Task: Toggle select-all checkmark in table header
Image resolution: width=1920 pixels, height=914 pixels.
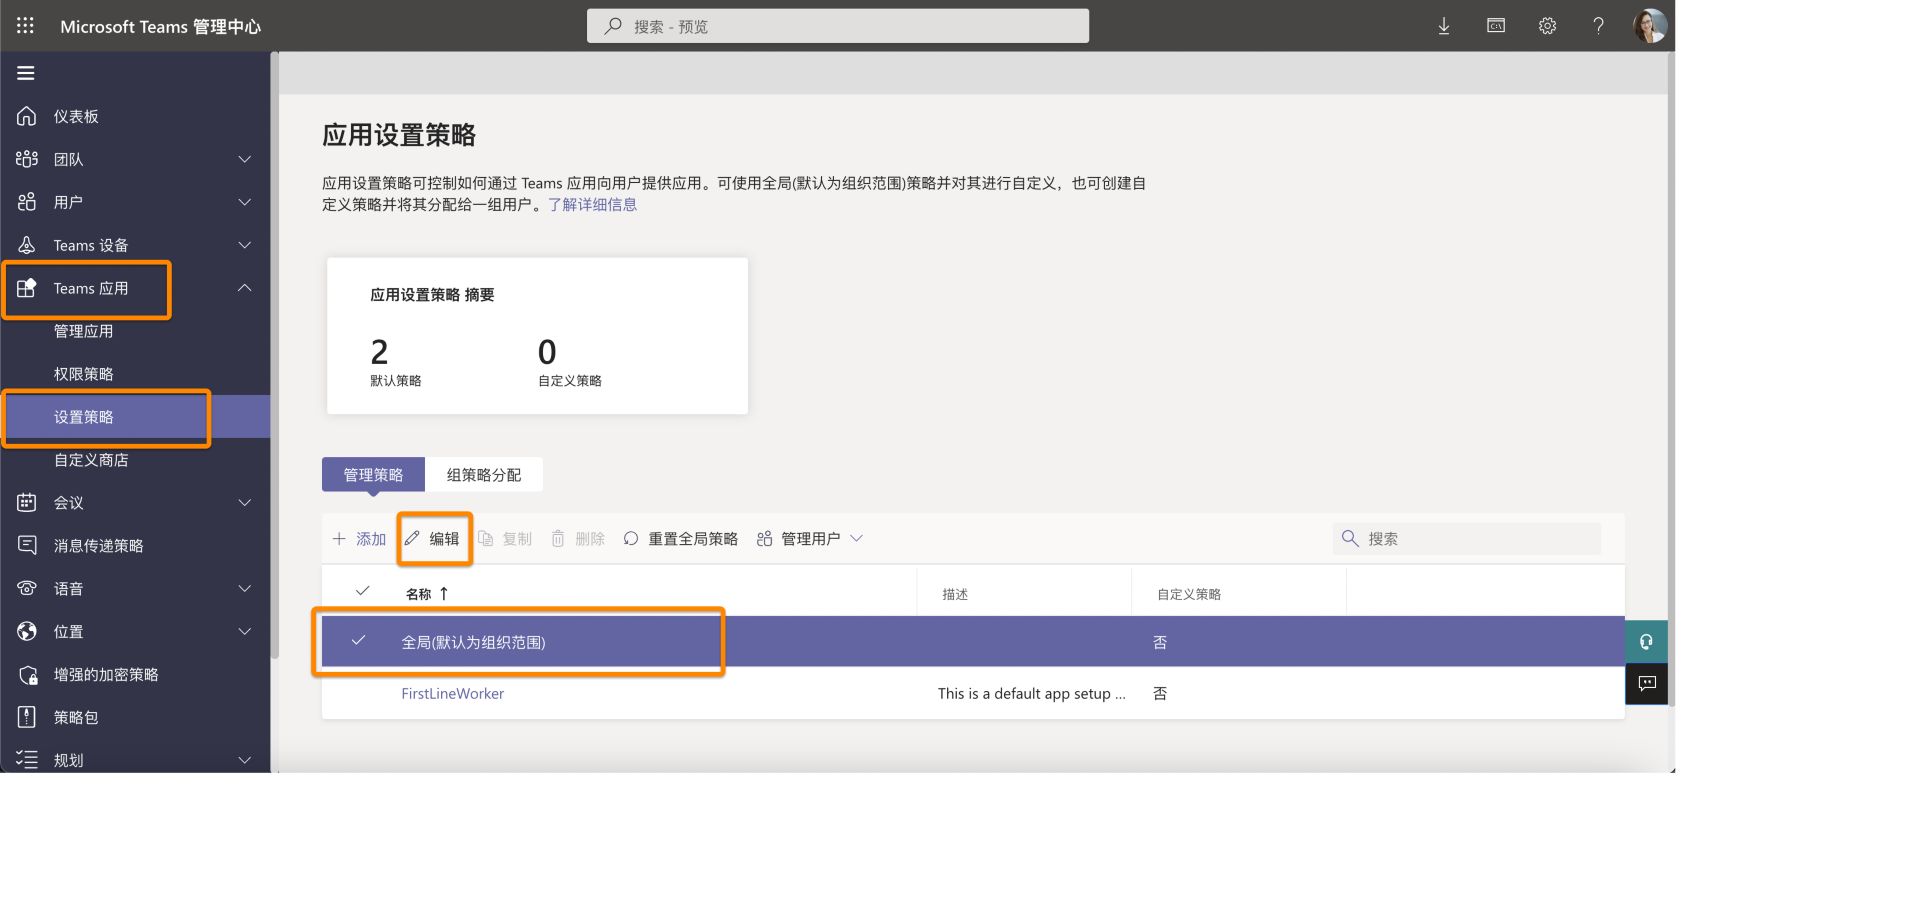Action: 362,591
